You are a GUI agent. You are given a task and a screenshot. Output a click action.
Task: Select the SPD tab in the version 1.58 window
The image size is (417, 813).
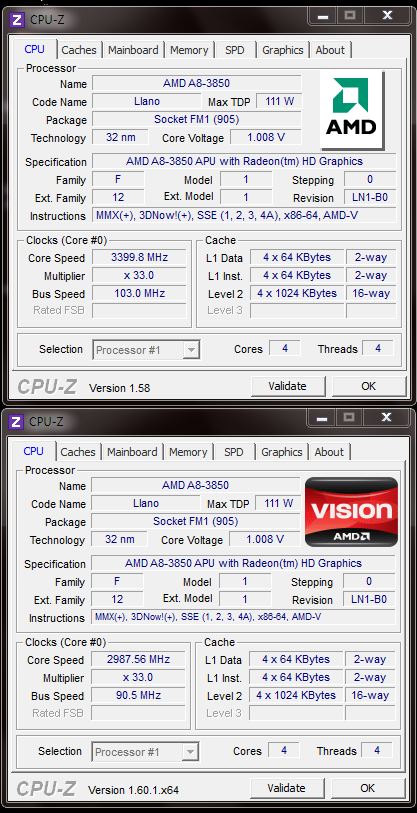(234, 50)
